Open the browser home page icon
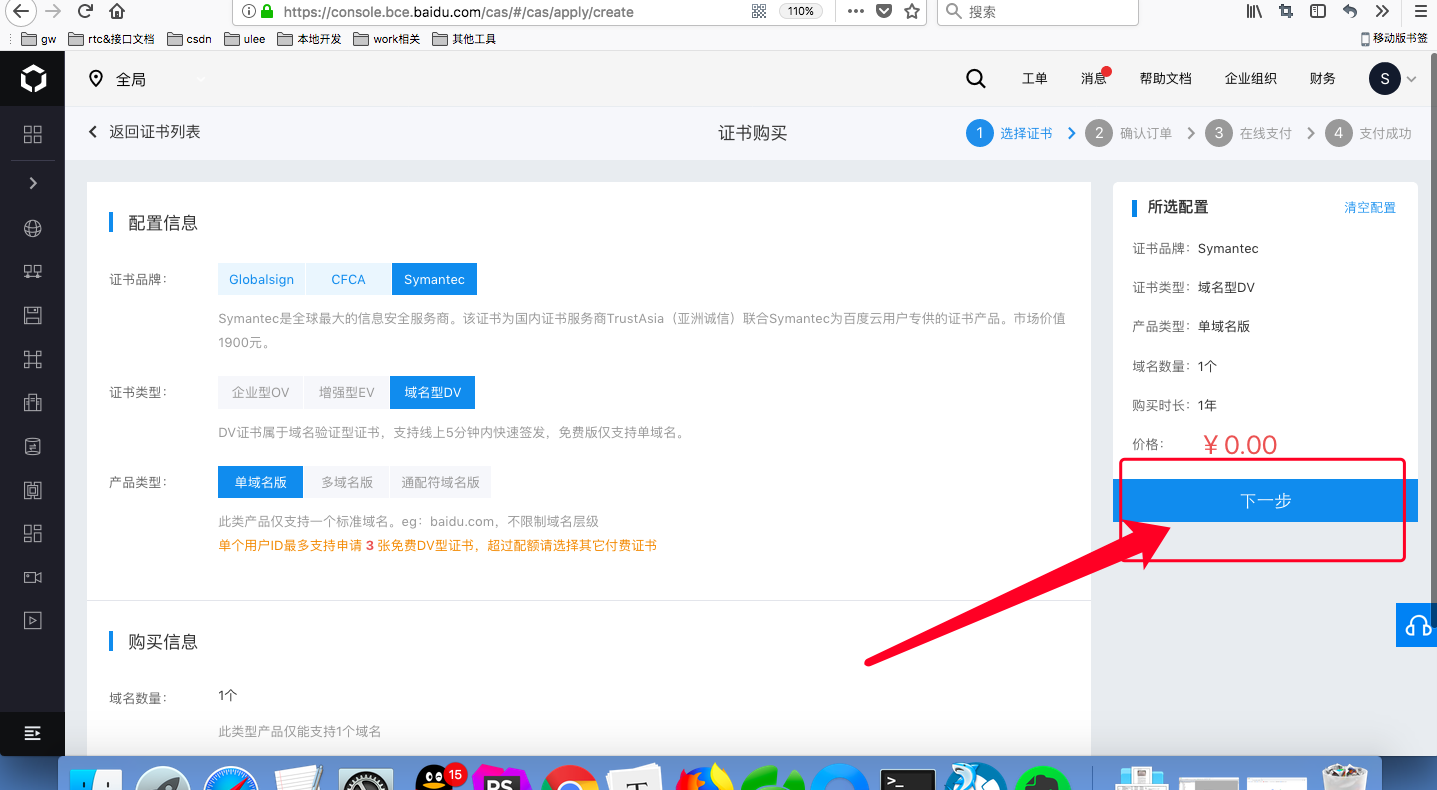 pos(117,12)
